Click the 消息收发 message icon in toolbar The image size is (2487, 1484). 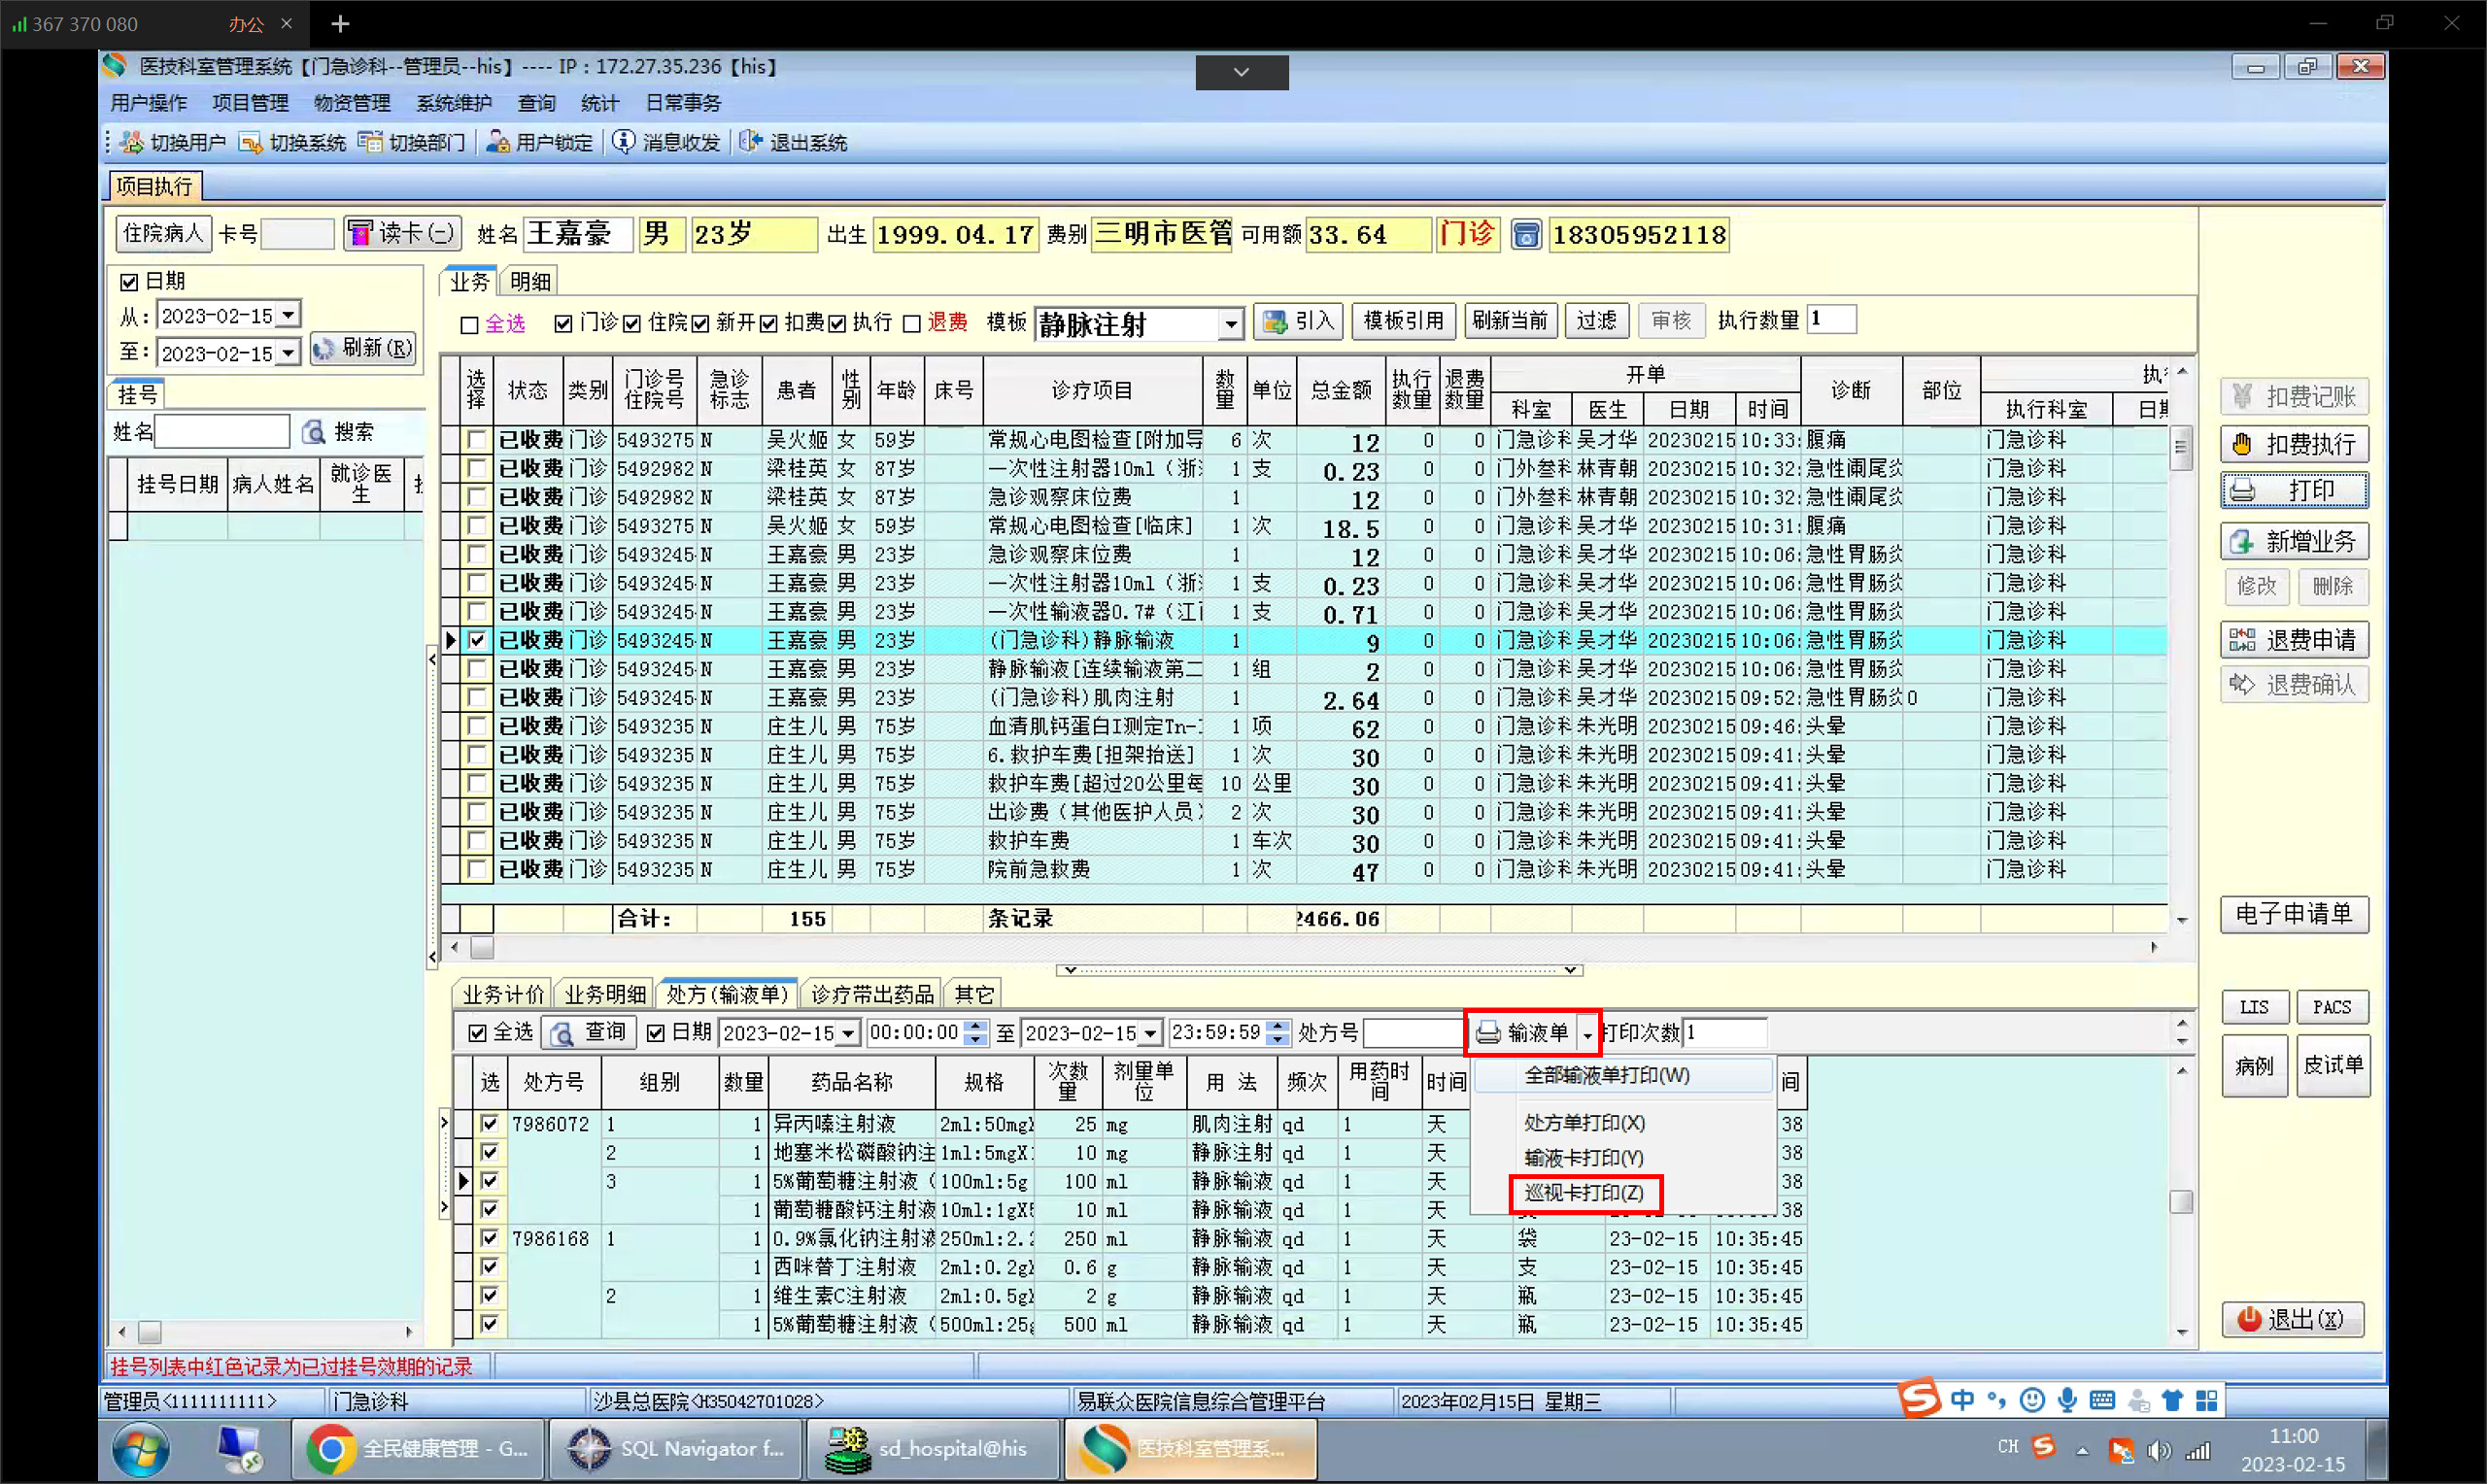click(624, 142)
